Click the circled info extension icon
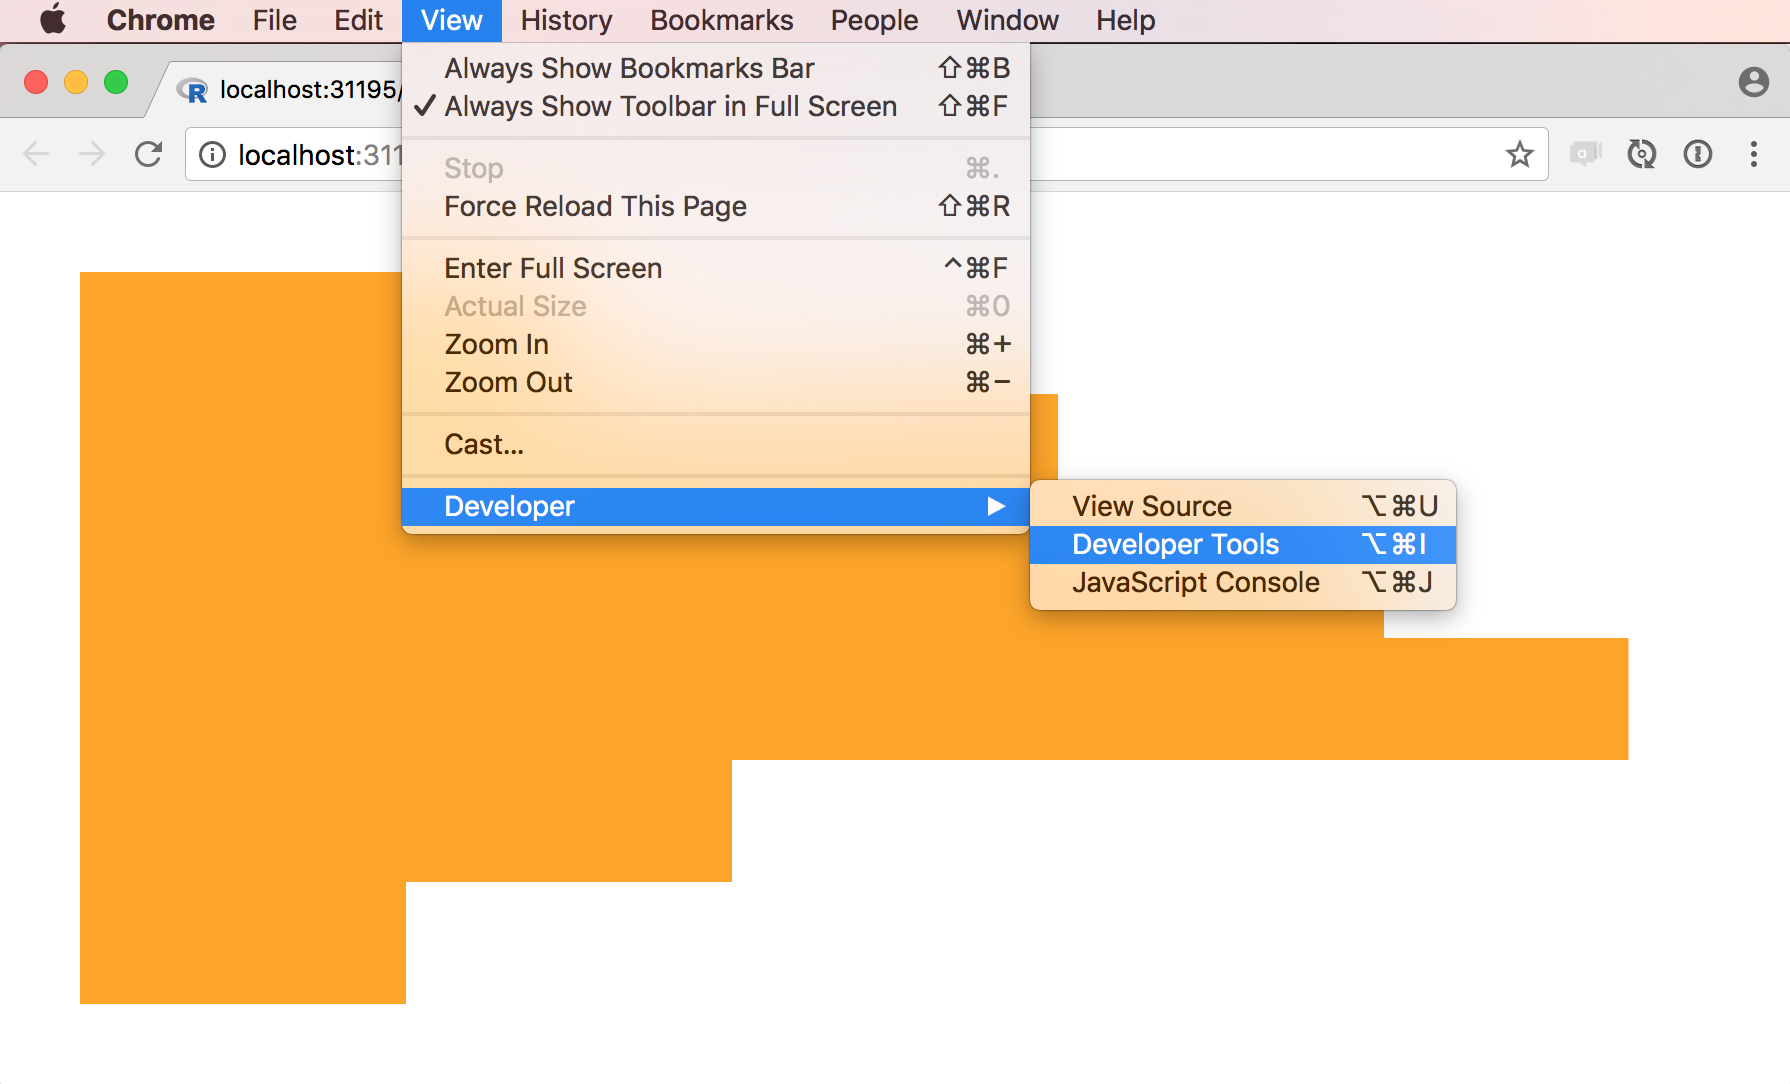The height and width of the screenshot is (1084, 1790). 1698,154
